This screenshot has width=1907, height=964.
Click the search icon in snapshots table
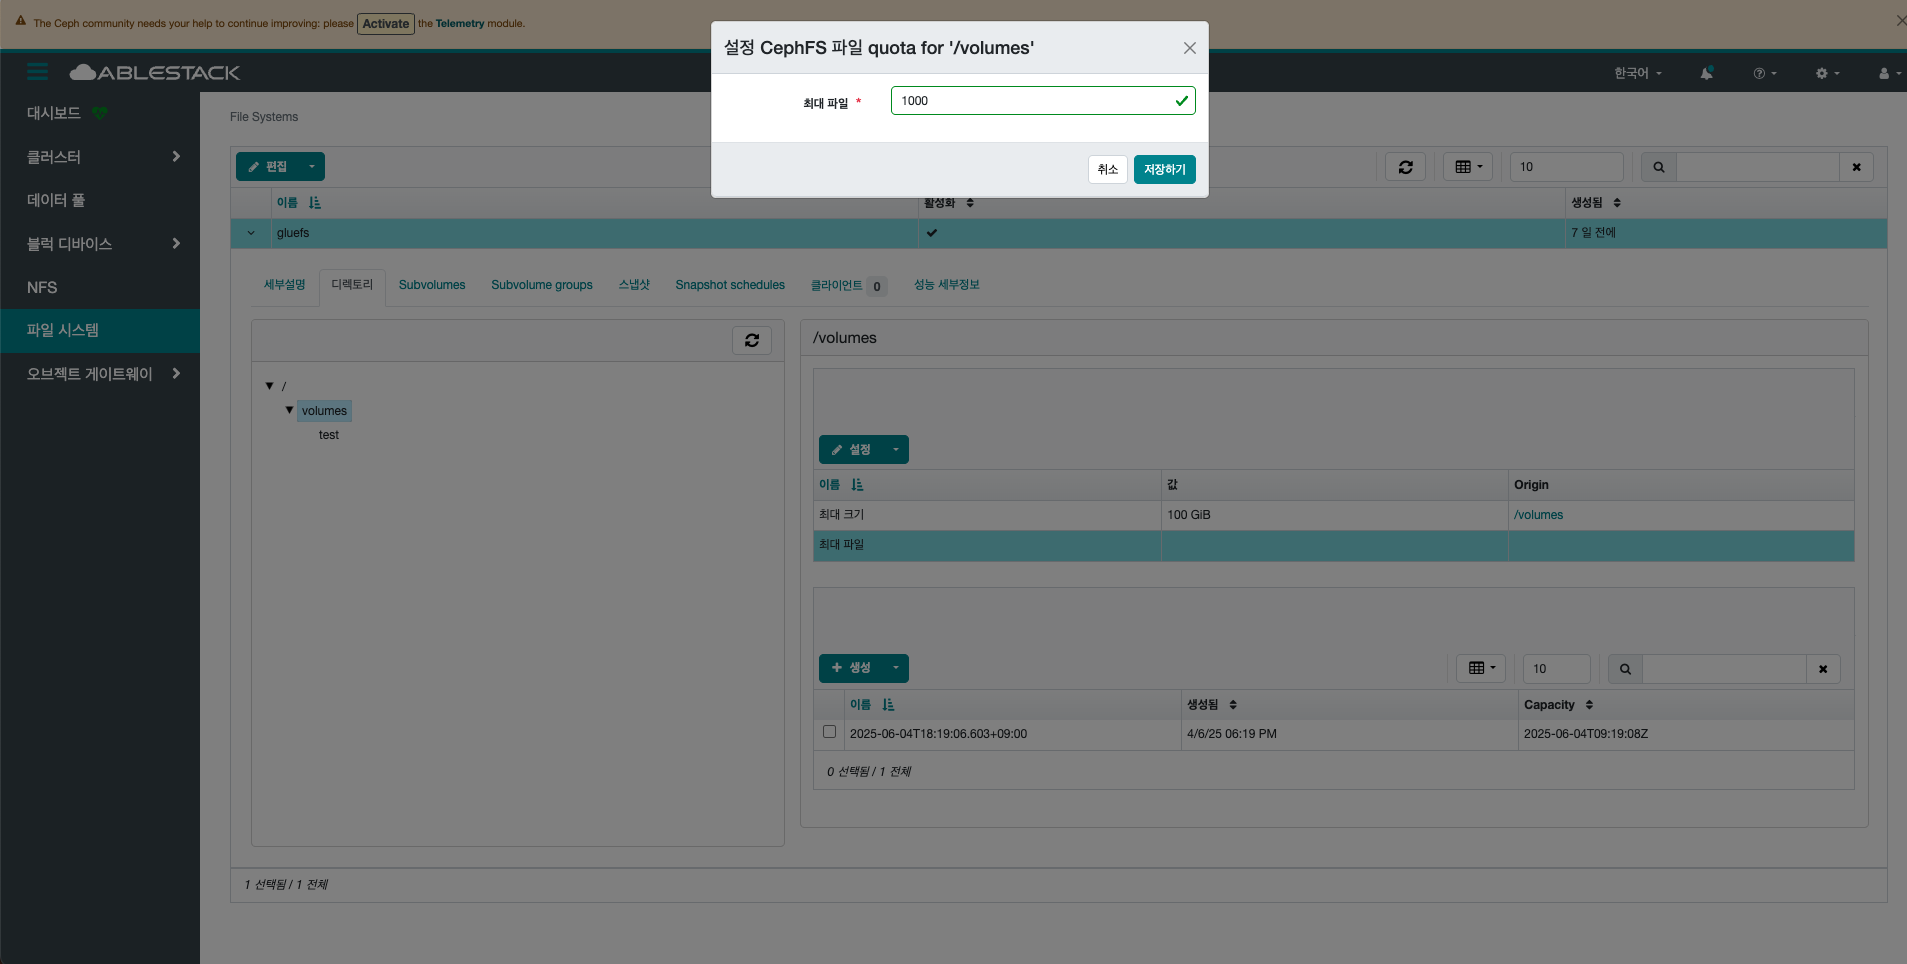[1625, 669]
